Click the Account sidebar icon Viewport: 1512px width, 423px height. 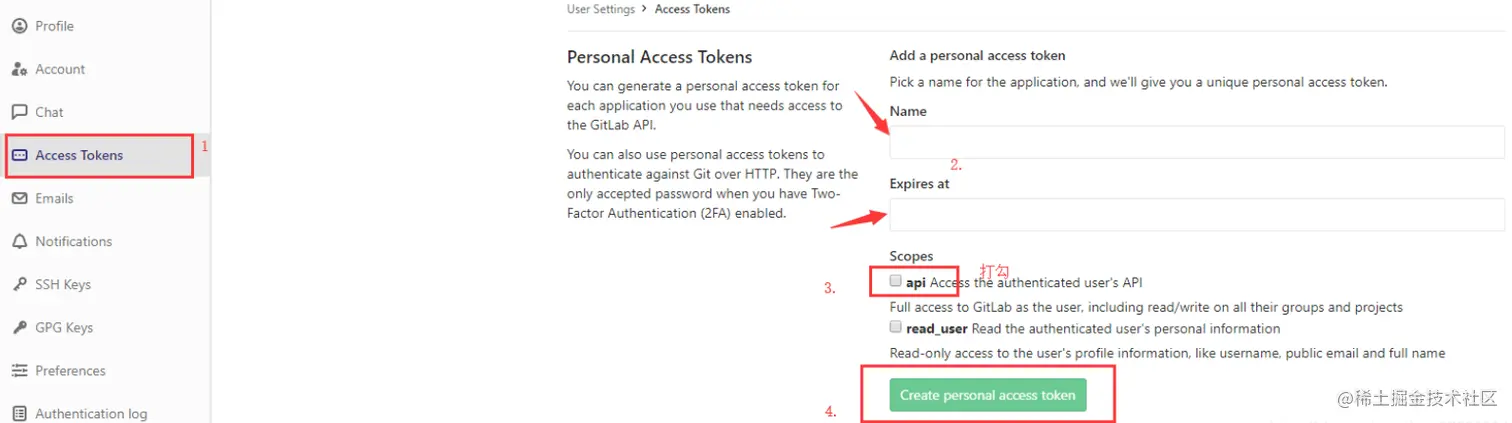(19, 69)
